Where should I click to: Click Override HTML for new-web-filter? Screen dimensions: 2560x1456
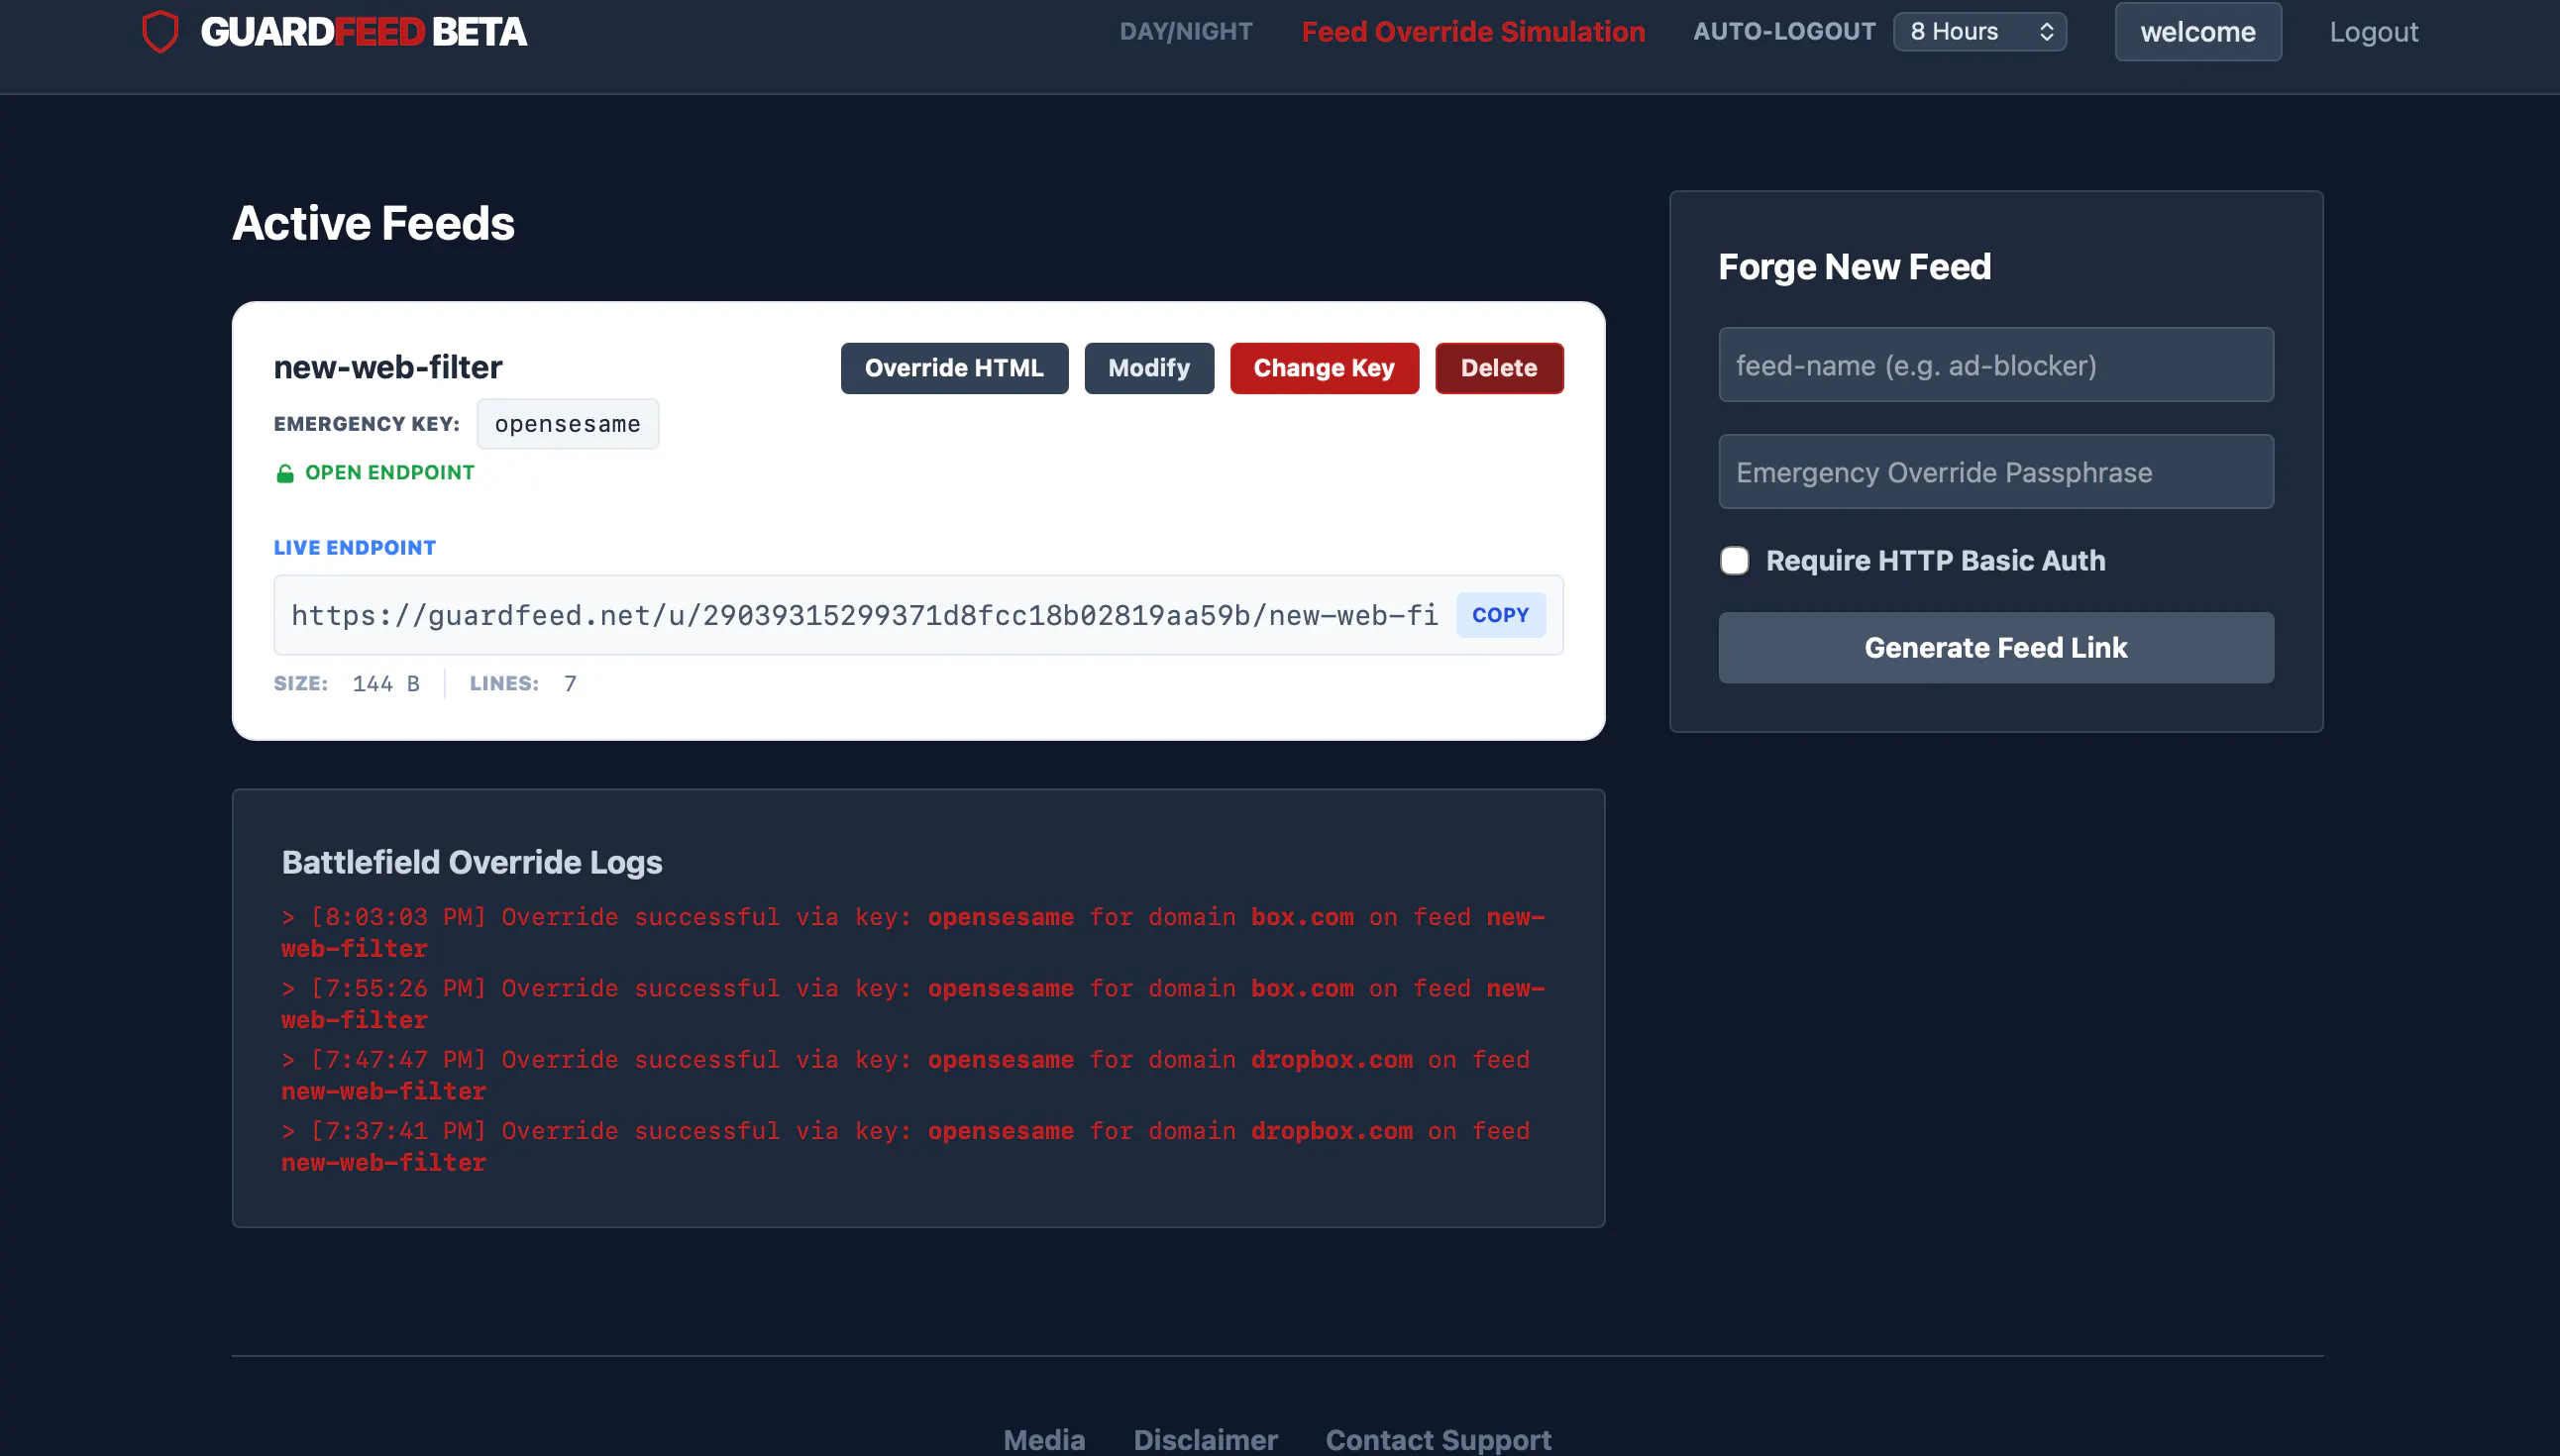954,368
